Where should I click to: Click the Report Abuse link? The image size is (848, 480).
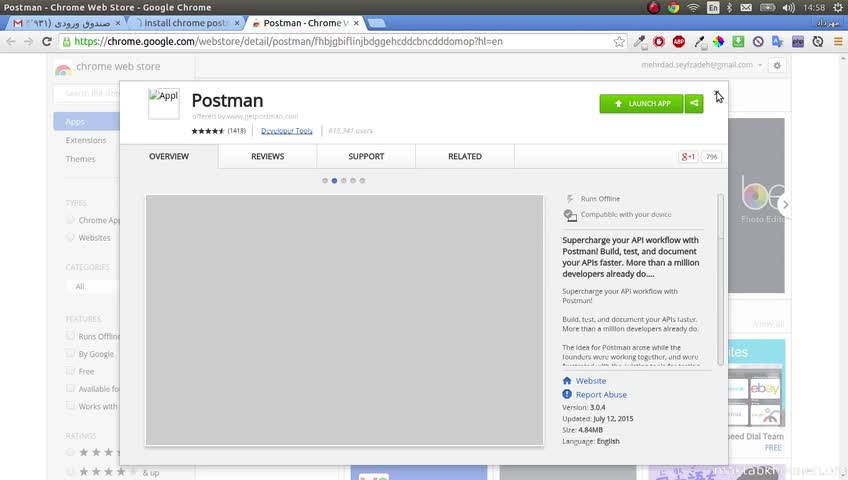601,395
